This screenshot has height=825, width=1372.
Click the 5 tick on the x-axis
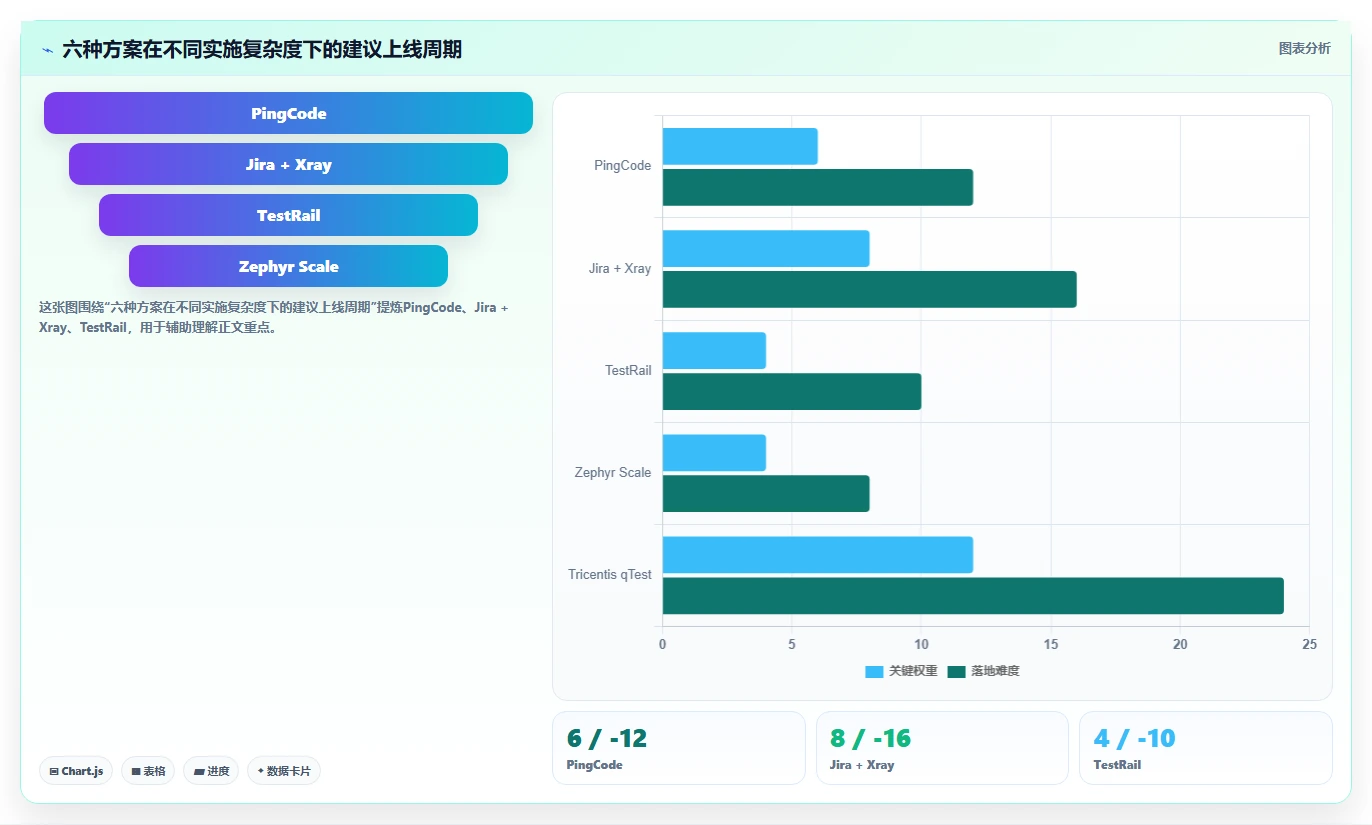(x=792, y=644)
